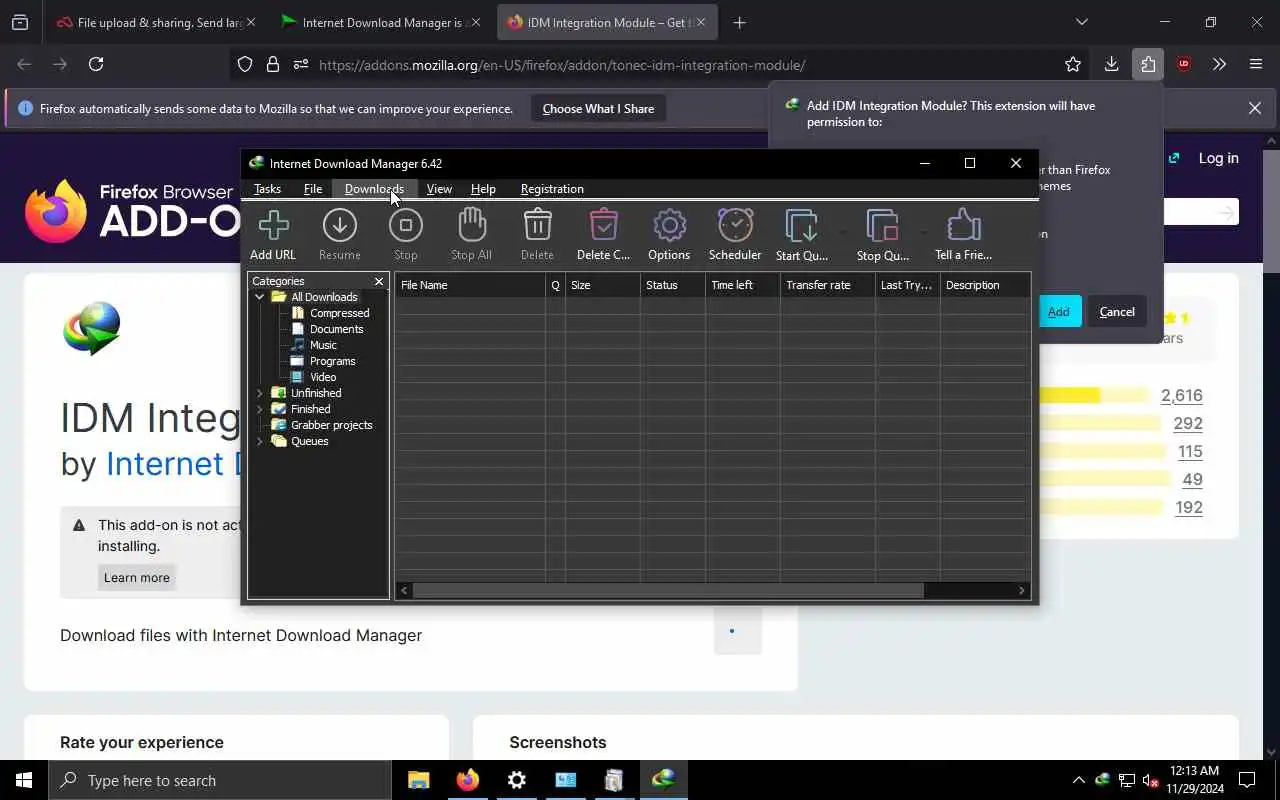The image size is (1280, 800).
Task: Collapse the All Downloads tree node
Action: tap(260, 297)
